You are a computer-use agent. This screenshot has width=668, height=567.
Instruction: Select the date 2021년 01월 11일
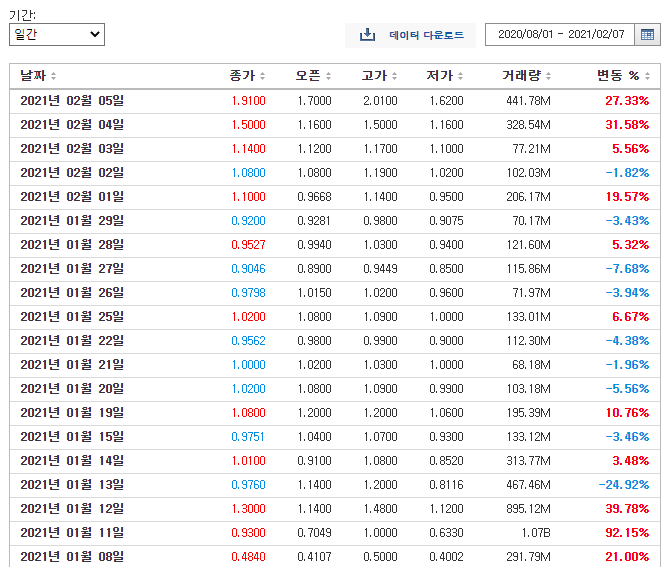pyautogui.click(x=72, y=533)
